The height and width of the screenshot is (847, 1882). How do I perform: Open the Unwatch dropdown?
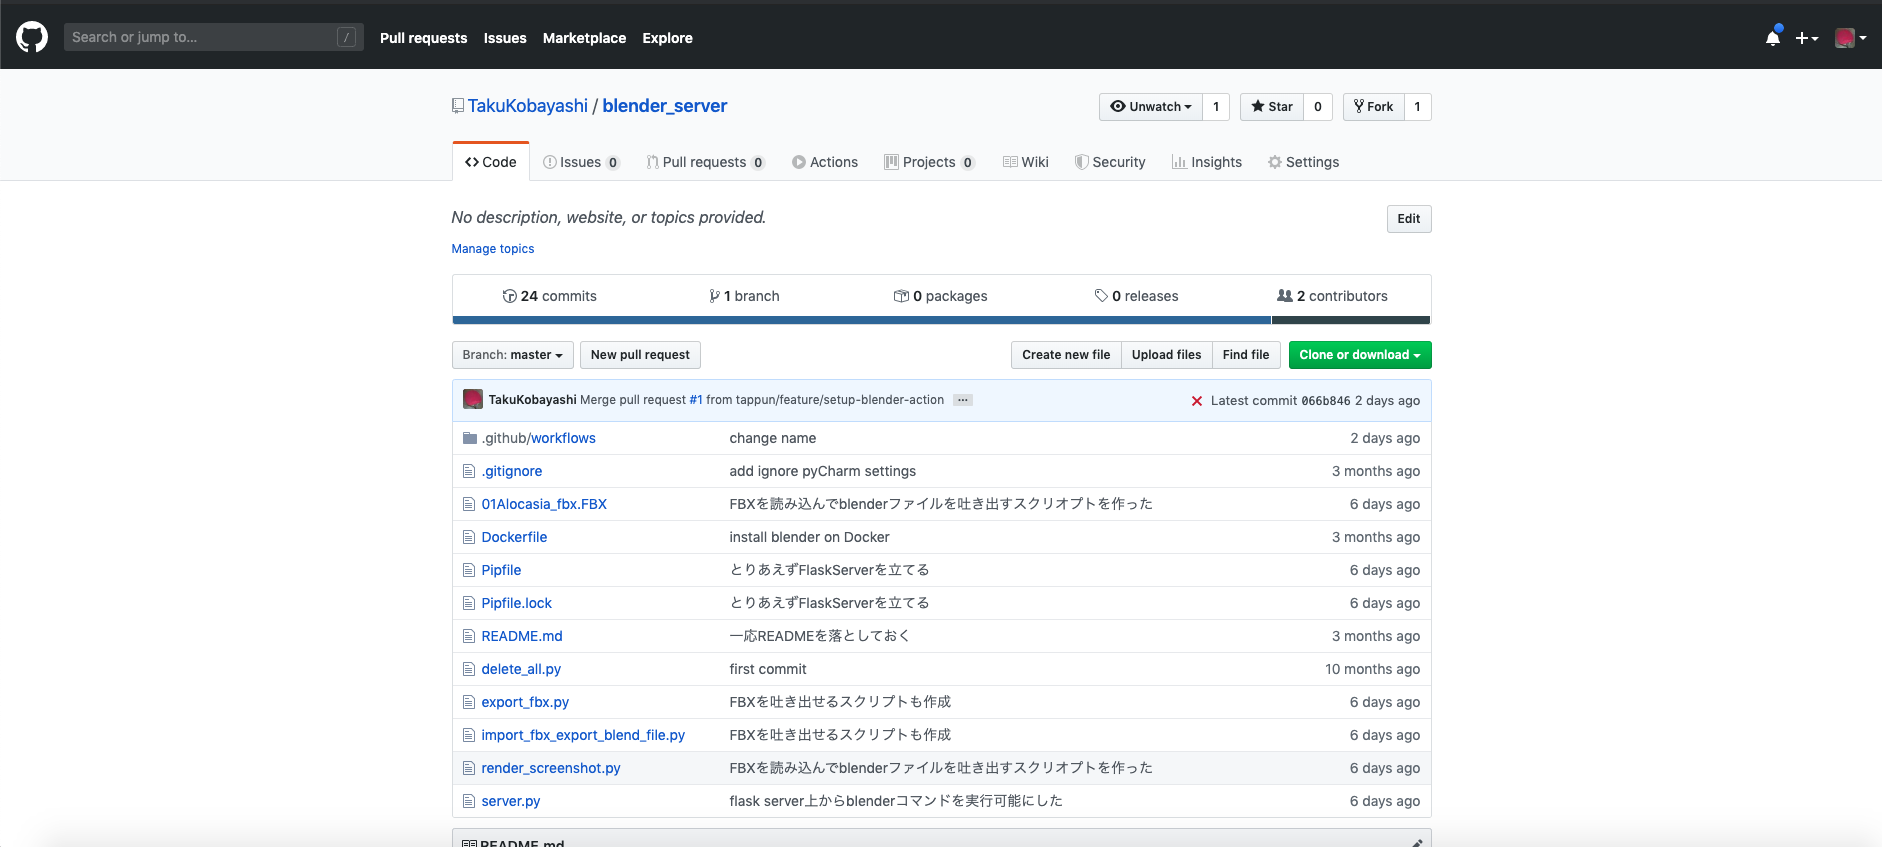click(x=1151, y=107)
